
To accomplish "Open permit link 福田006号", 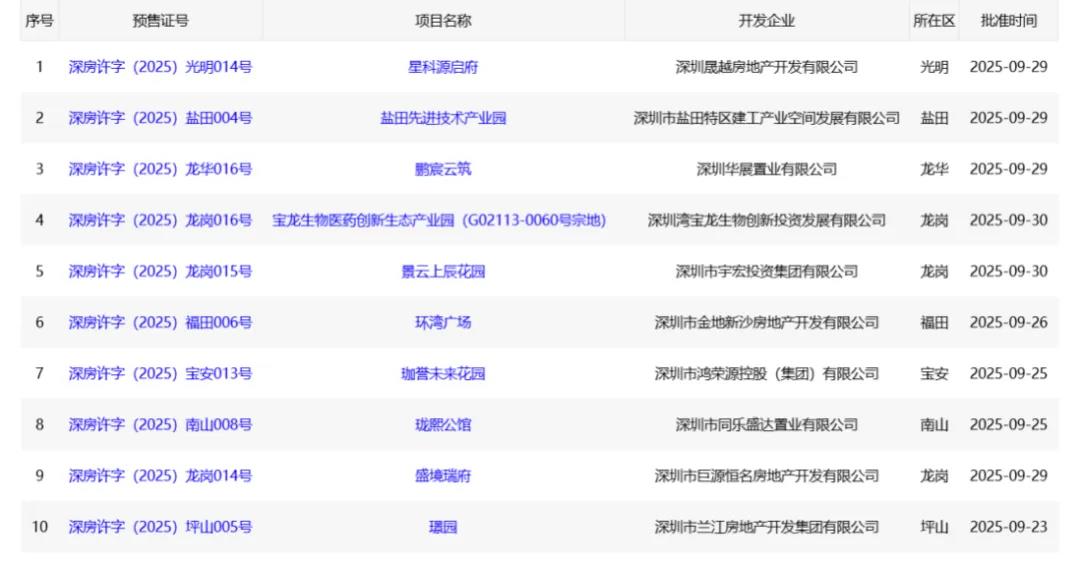I will [x=160, y=322].
